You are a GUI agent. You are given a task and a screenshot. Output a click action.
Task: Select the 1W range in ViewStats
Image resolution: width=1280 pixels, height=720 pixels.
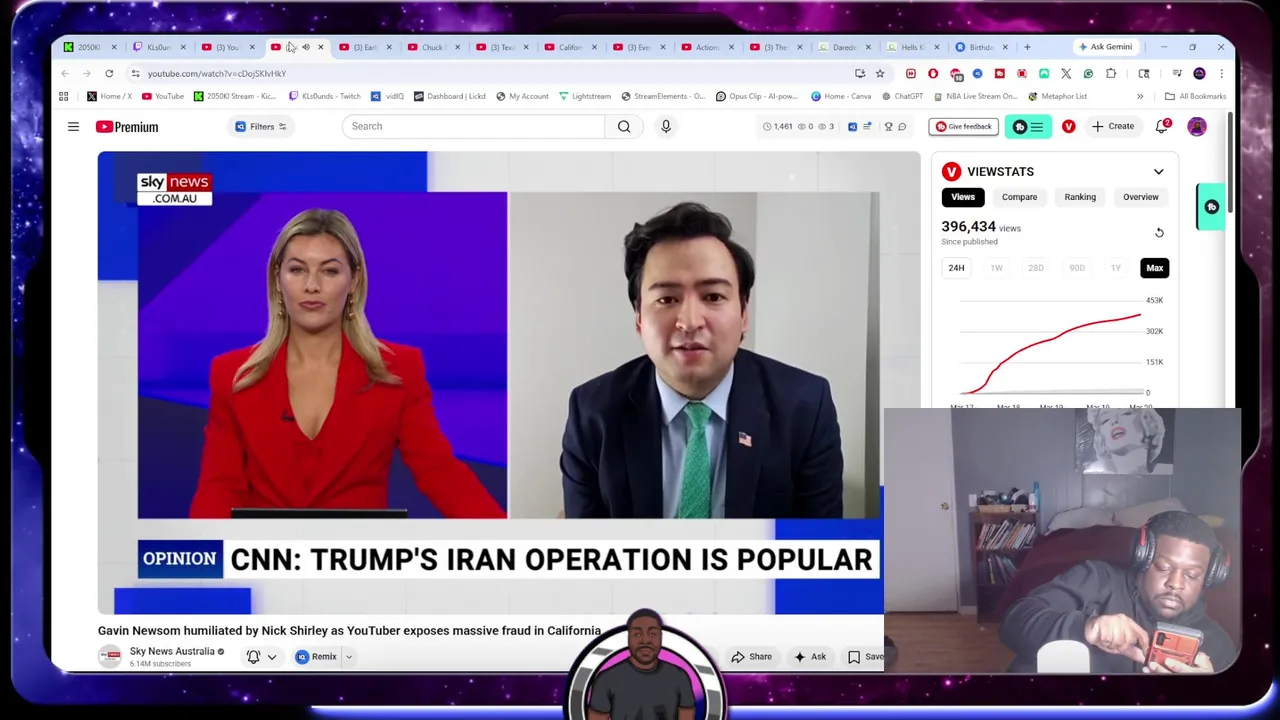pos(996,268)
